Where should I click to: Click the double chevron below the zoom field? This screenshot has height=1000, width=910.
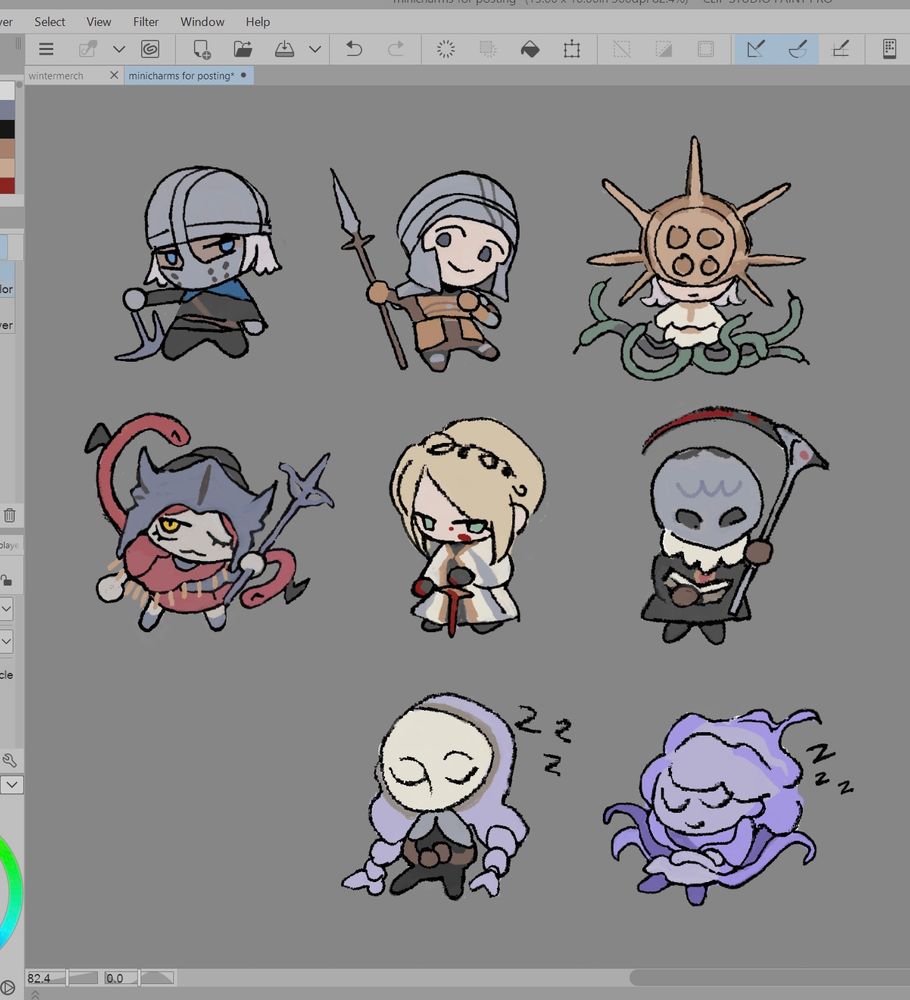click(35, 994)
